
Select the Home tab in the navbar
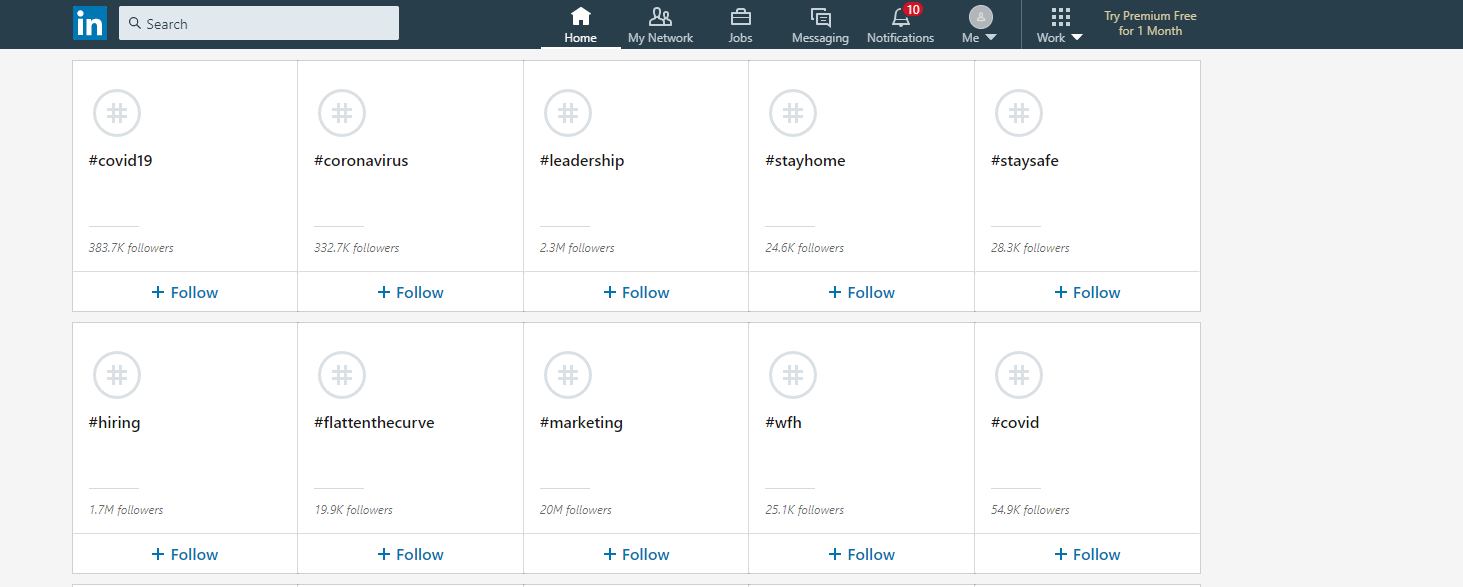[x=580, y=25]
